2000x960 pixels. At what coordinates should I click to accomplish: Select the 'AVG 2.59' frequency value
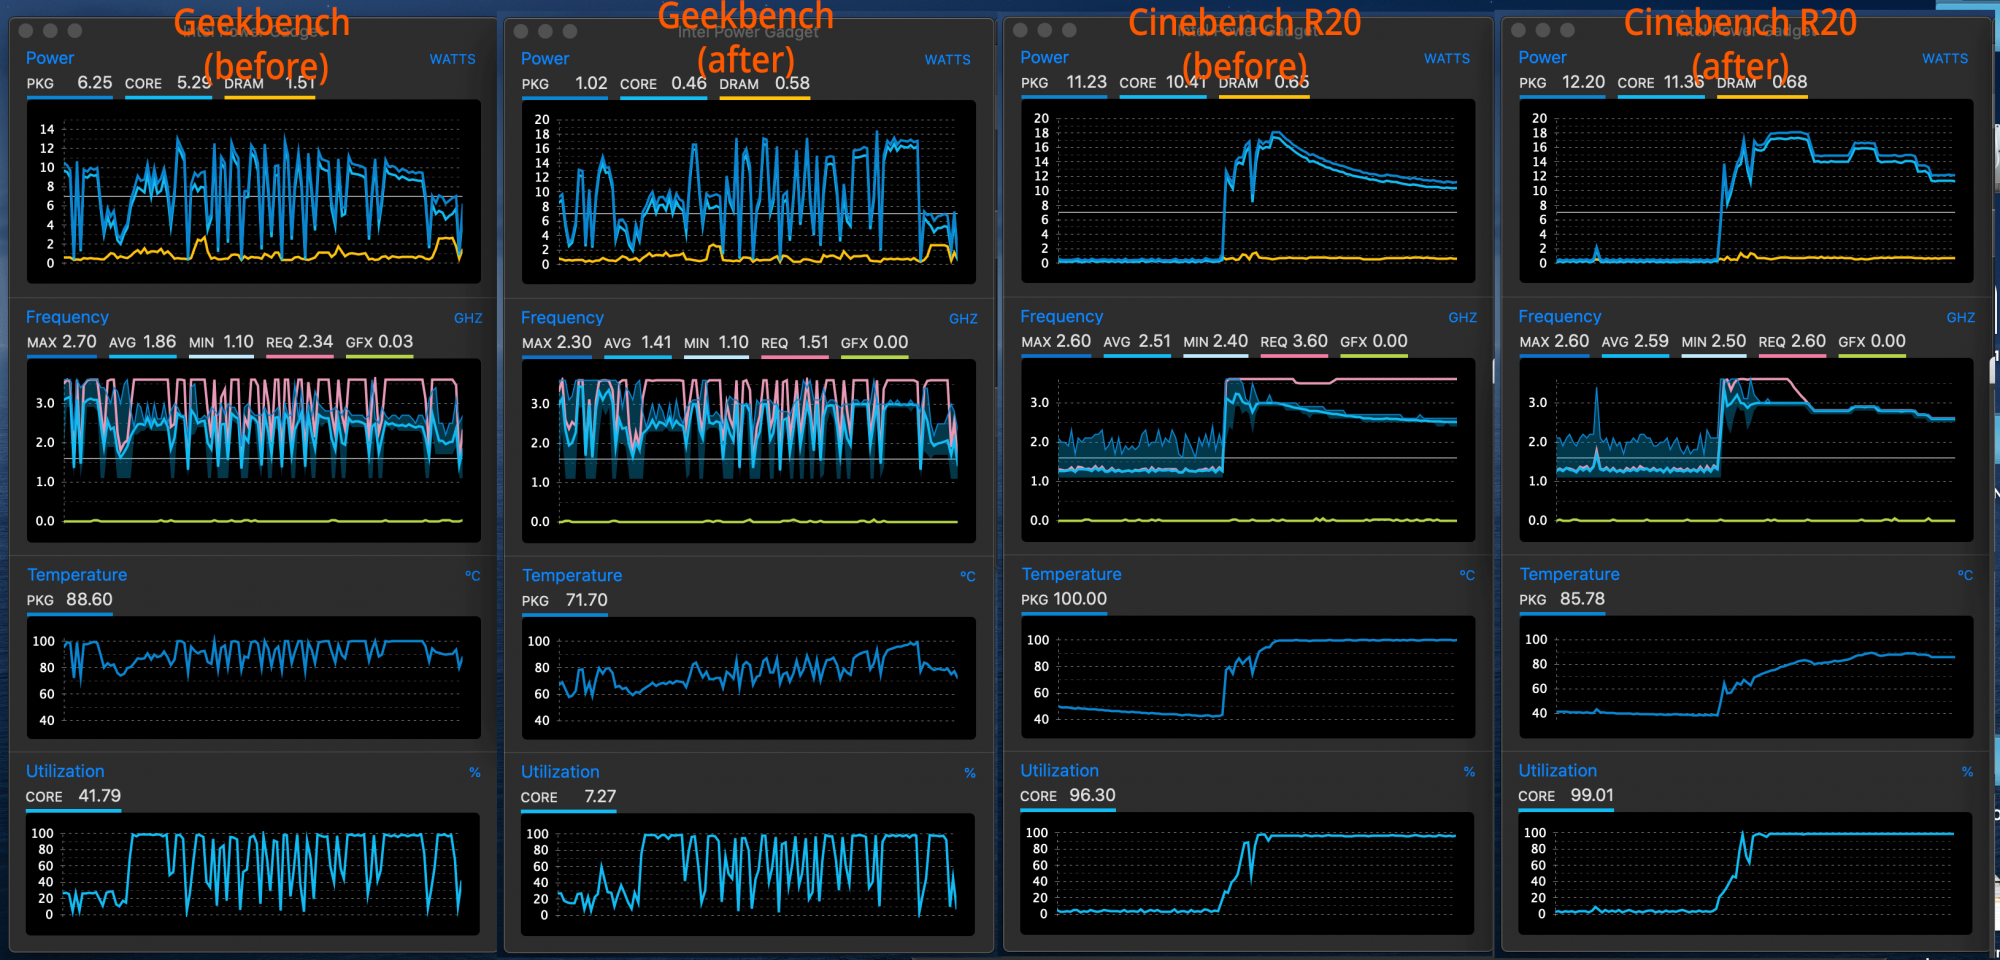pyautogui.click(x=1635, y=342)
